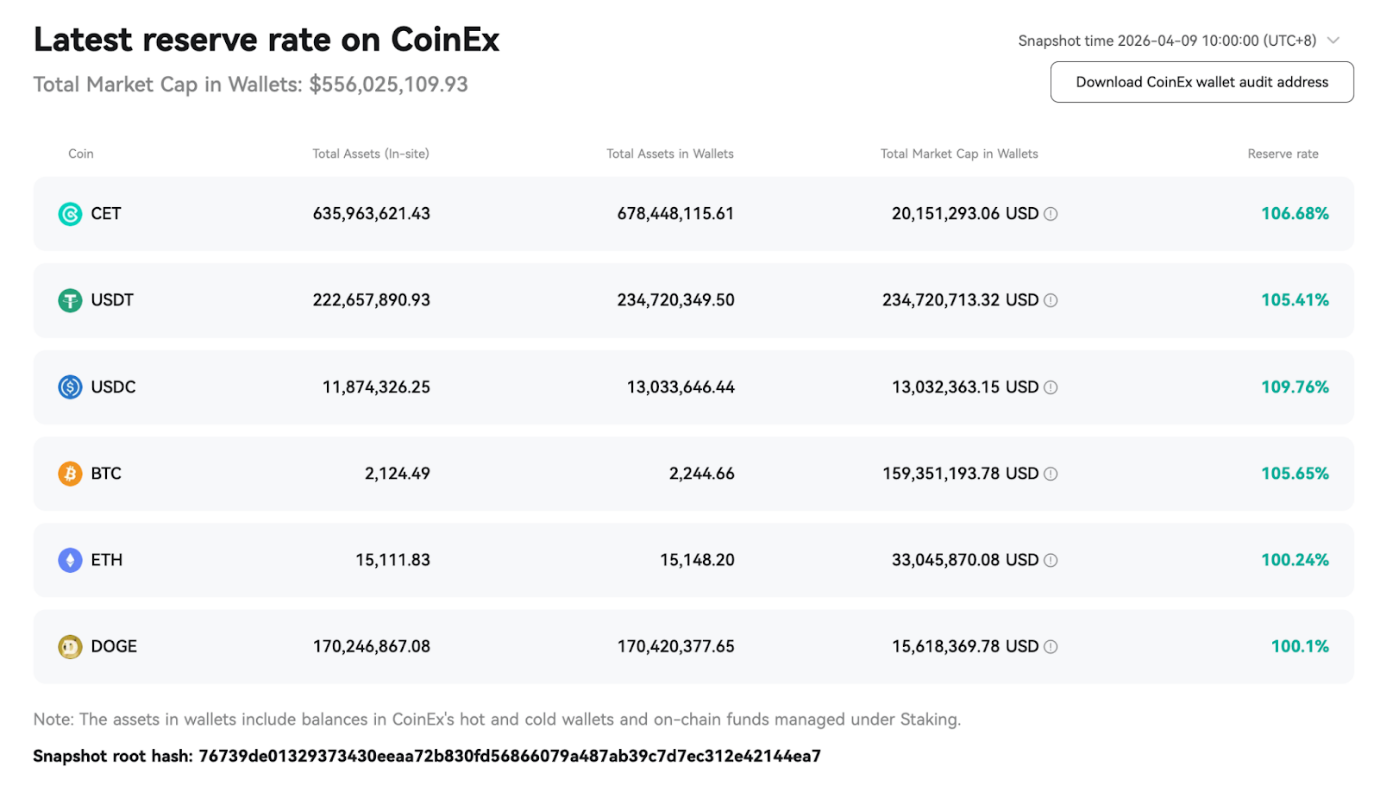This screenshot has width=1380, height=792.
Task: Download the CoinEx wallet audit address
Action: point(1201,82)
